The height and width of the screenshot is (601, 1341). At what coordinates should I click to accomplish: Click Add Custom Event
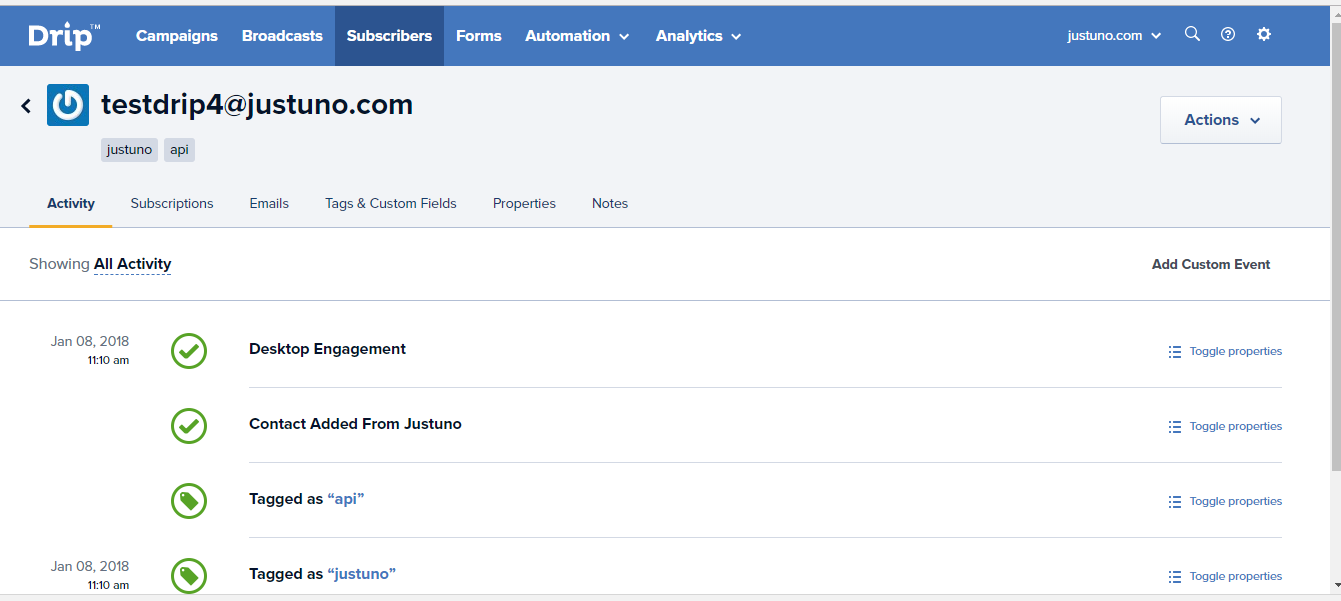[x=1210, y=264]
